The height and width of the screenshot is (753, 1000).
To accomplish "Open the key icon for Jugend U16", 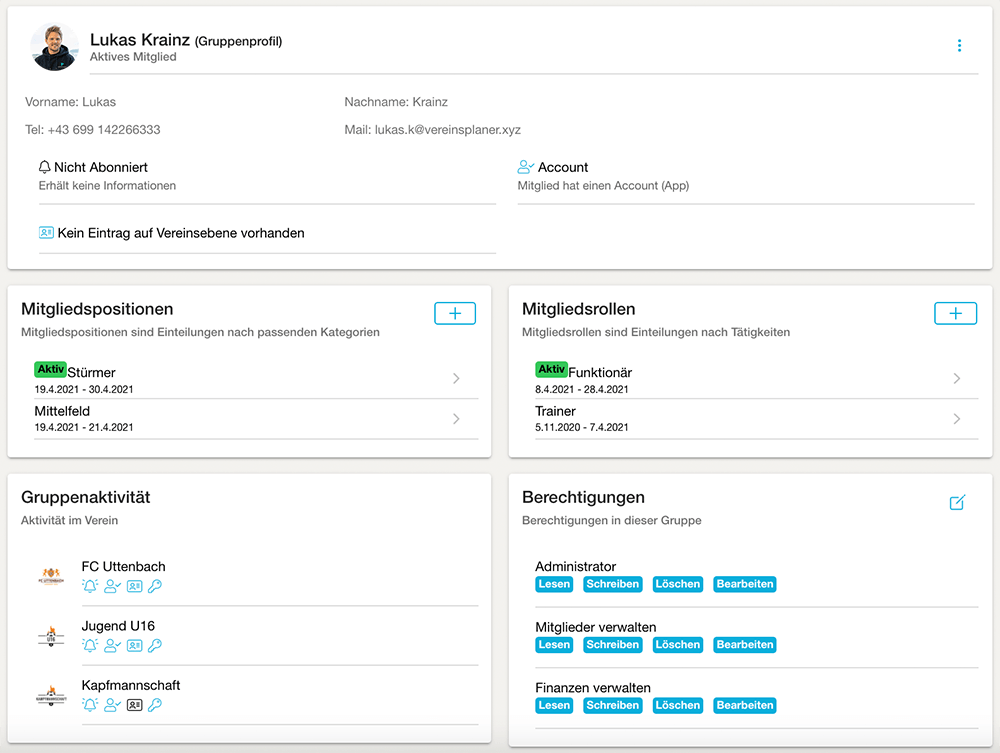I will tap(155, 646).
